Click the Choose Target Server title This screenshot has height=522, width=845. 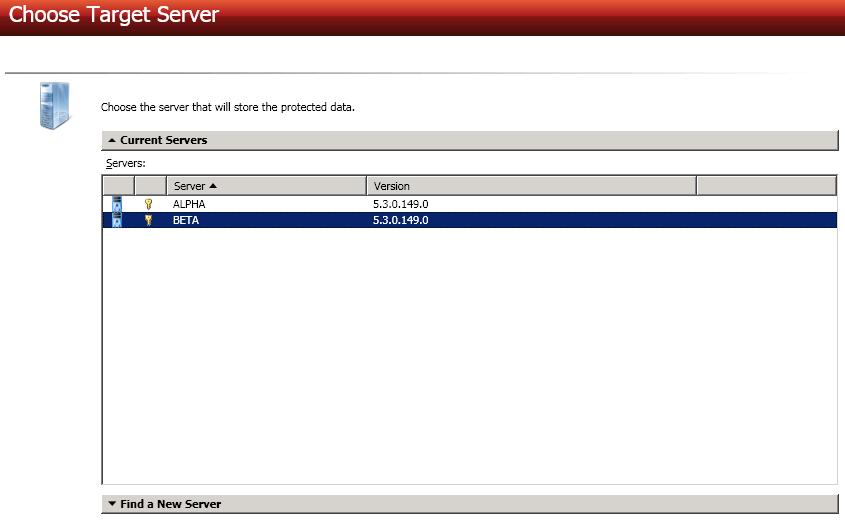[114, 16]
